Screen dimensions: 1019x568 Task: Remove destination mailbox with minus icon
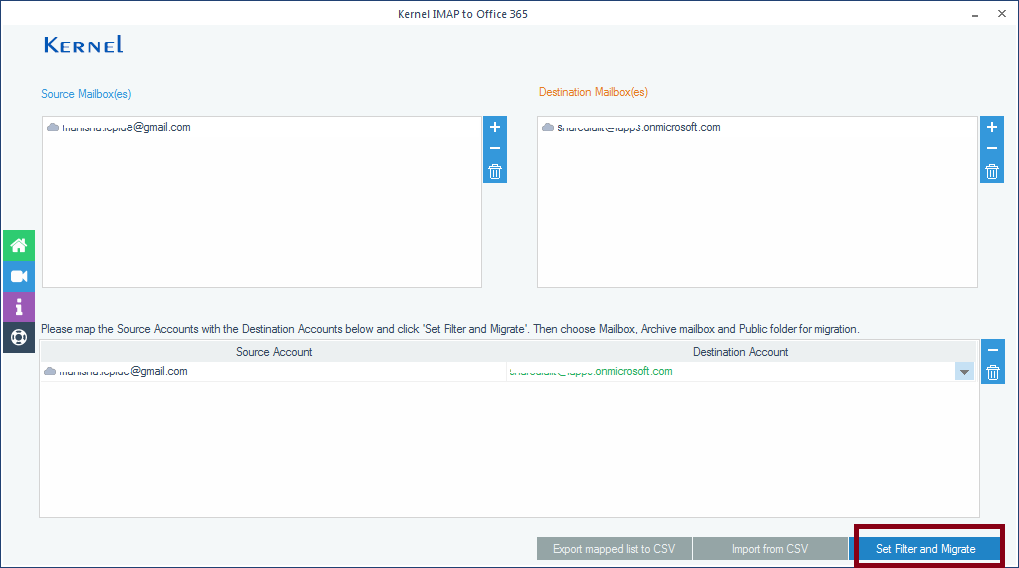(991, 149)
